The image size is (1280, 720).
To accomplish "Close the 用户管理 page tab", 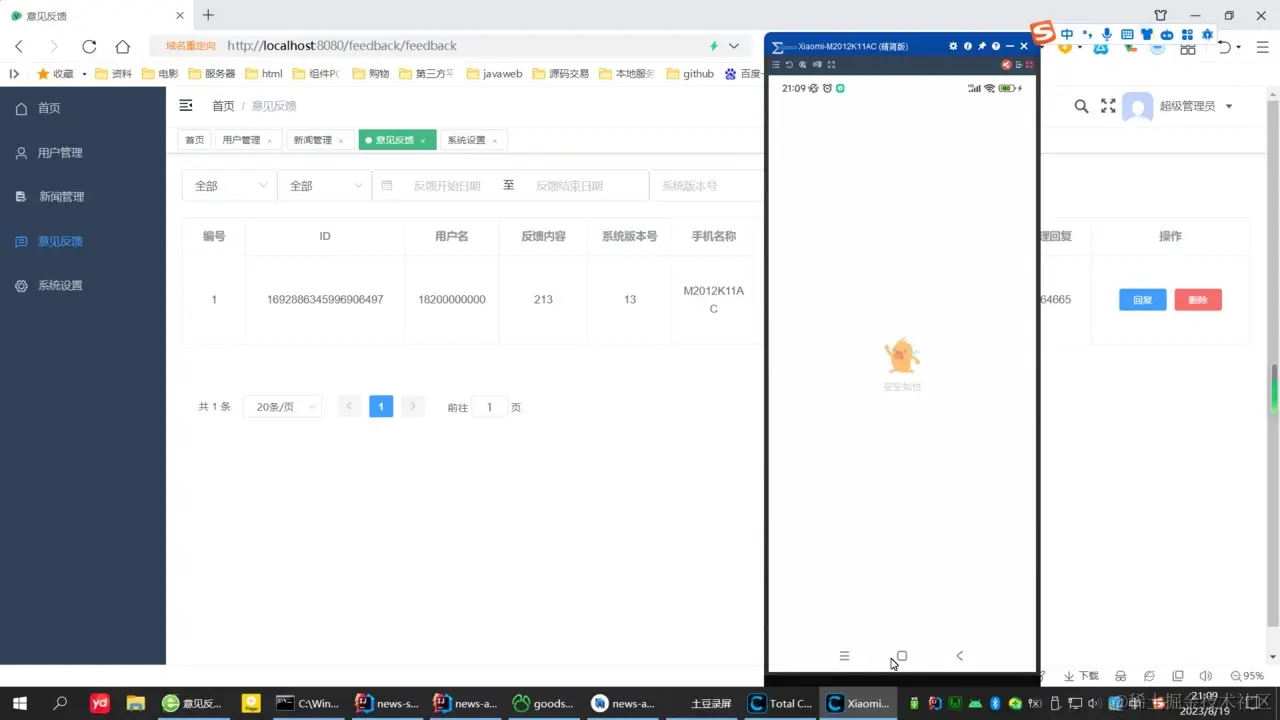I will (270, 141).
